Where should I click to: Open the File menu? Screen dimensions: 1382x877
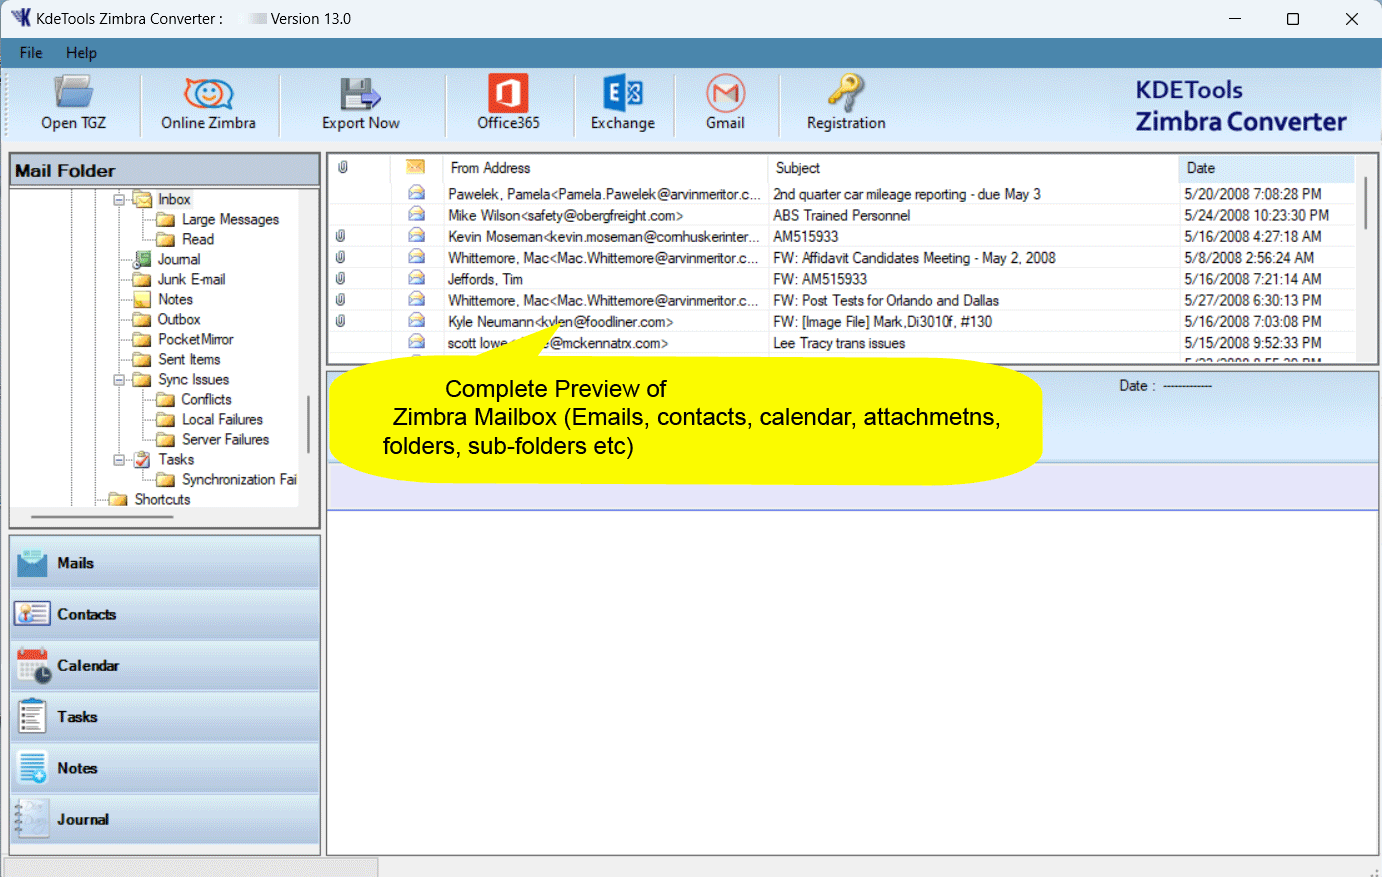[30, 53]
